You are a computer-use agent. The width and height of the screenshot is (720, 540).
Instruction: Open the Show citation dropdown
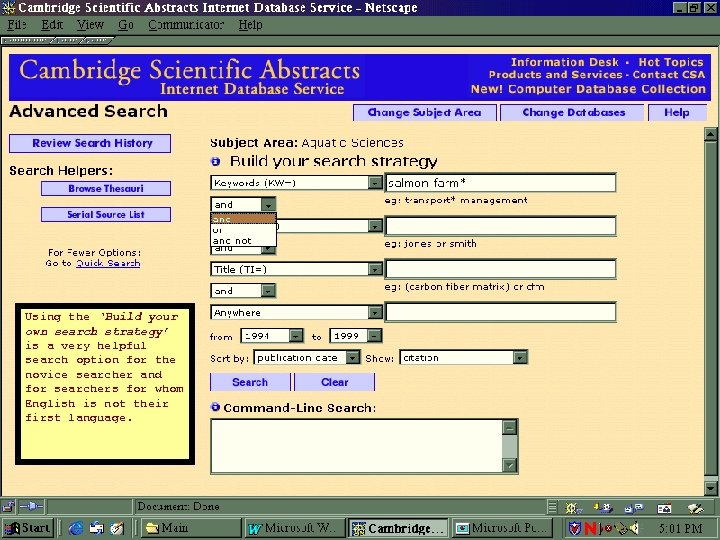(520, 357)
